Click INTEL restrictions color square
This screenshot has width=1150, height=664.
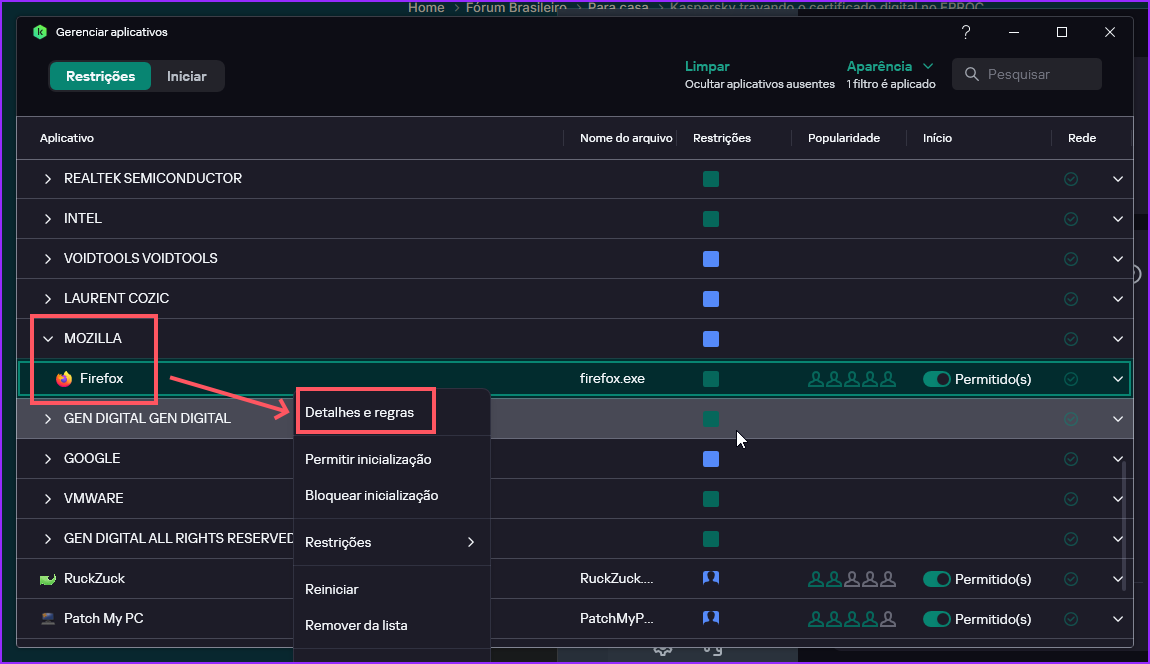click(x=711, y=219)
